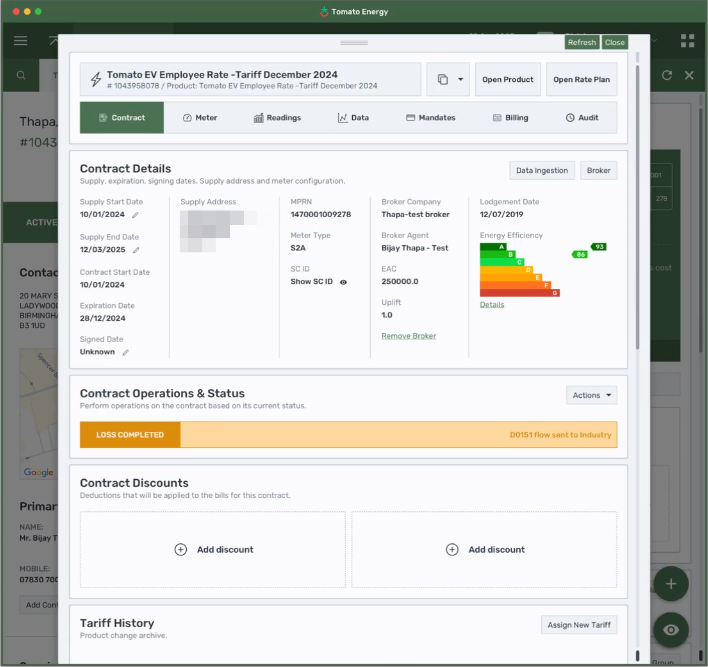
Task: Click the Audit tab clock icon
Action: click(570, 118)
